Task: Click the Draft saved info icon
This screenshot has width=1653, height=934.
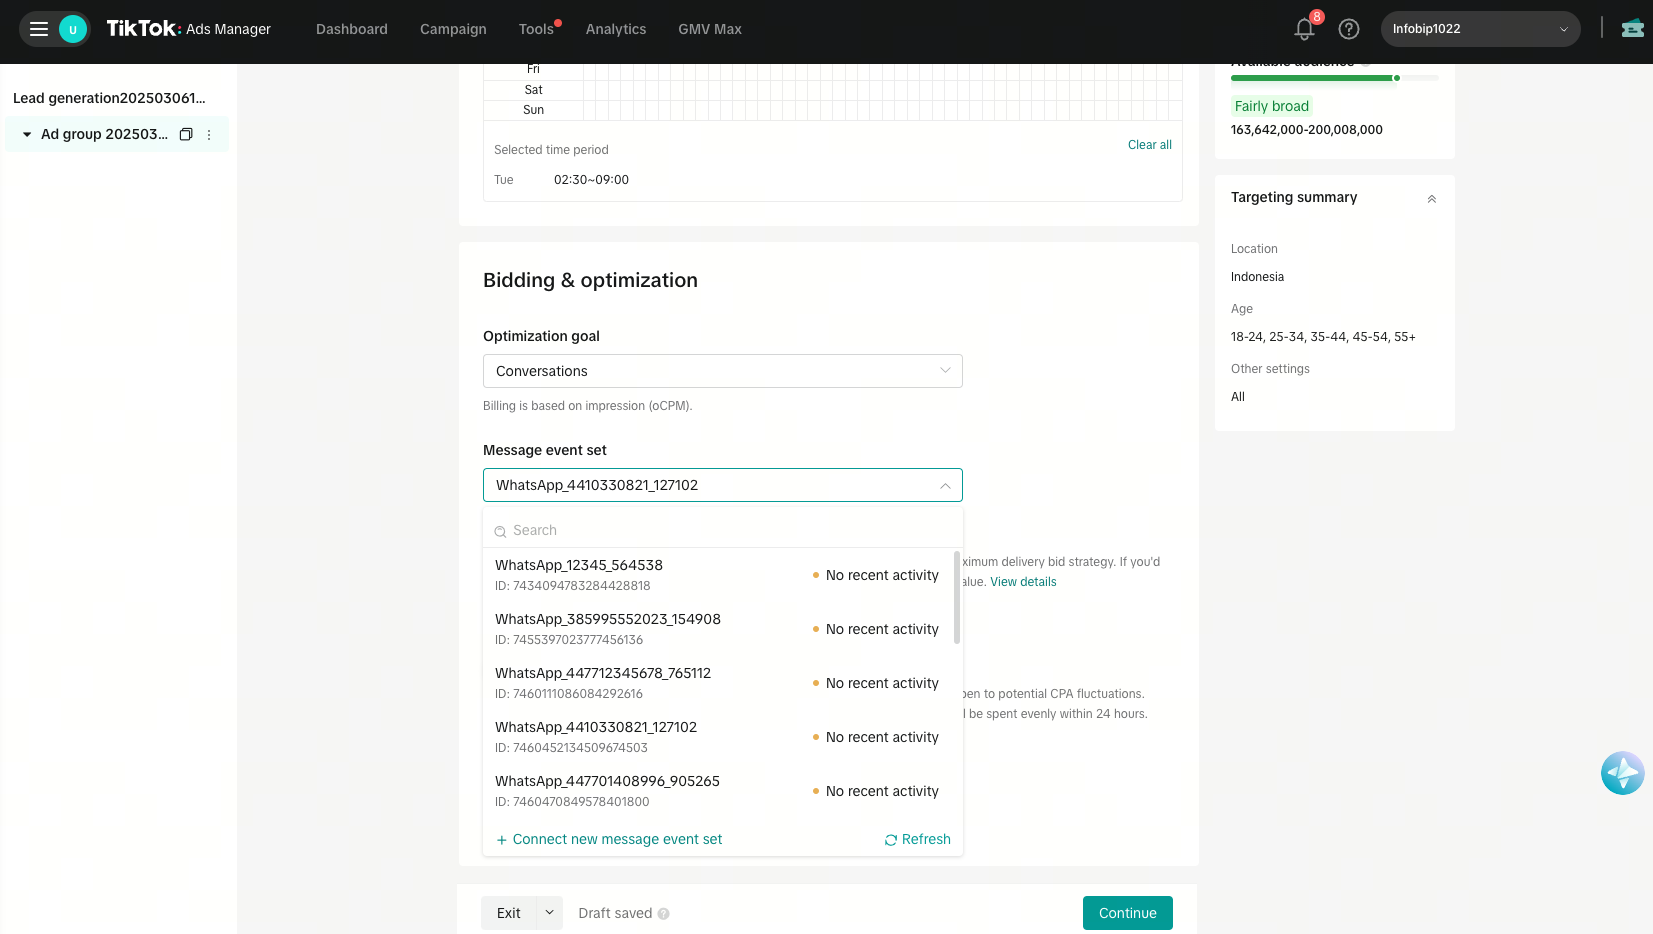Action: (663, 913)
